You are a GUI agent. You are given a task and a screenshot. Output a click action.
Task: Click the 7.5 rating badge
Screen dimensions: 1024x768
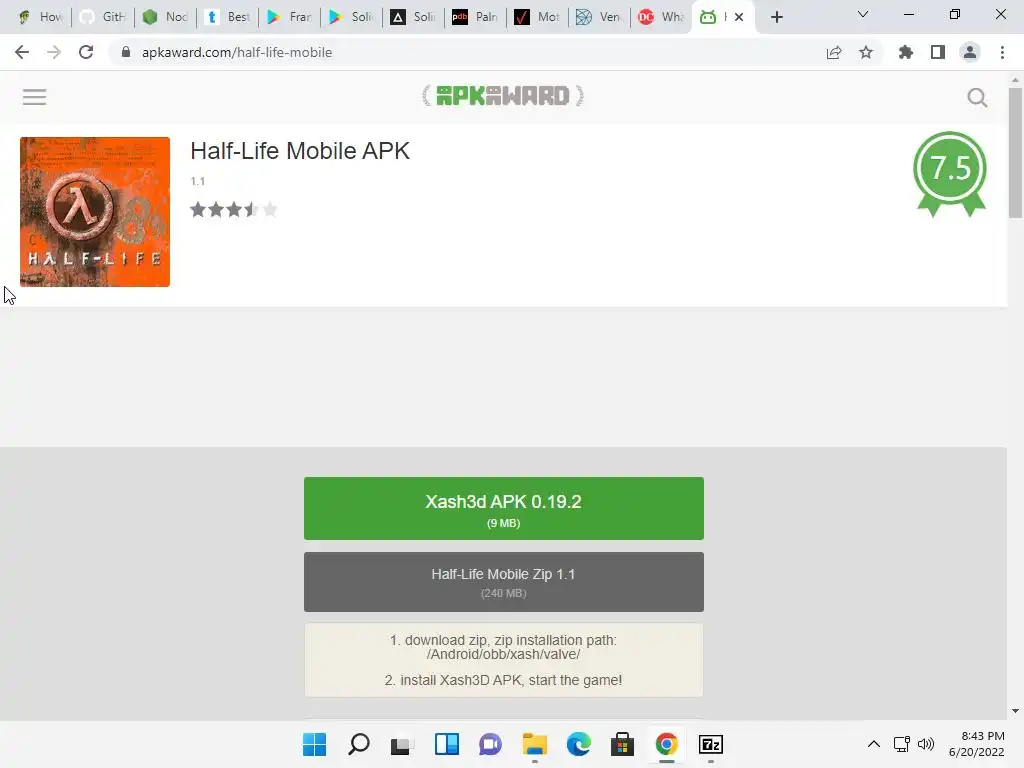(x=950, y=173)
